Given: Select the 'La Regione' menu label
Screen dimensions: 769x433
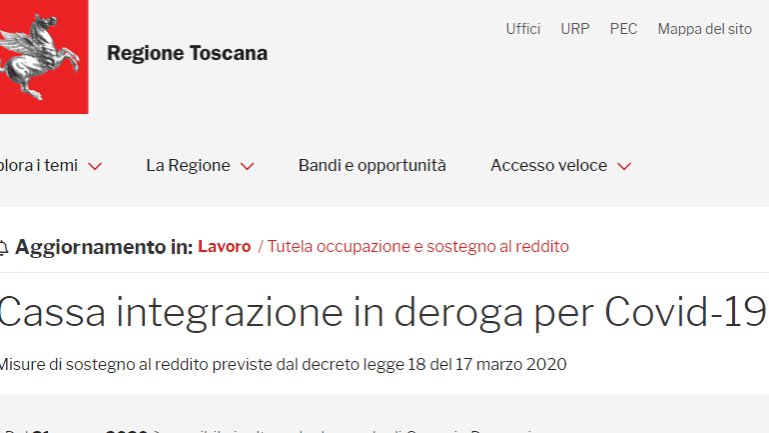Looking at the screenshot, I should click(x=188, y=166).
